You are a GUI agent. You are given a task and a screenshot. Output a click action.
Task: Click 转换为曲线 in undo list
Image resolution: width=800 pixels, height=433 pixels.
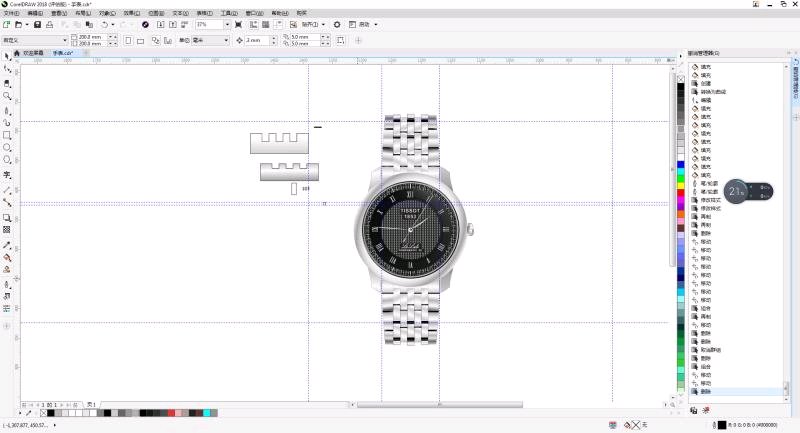click(713, 92)
